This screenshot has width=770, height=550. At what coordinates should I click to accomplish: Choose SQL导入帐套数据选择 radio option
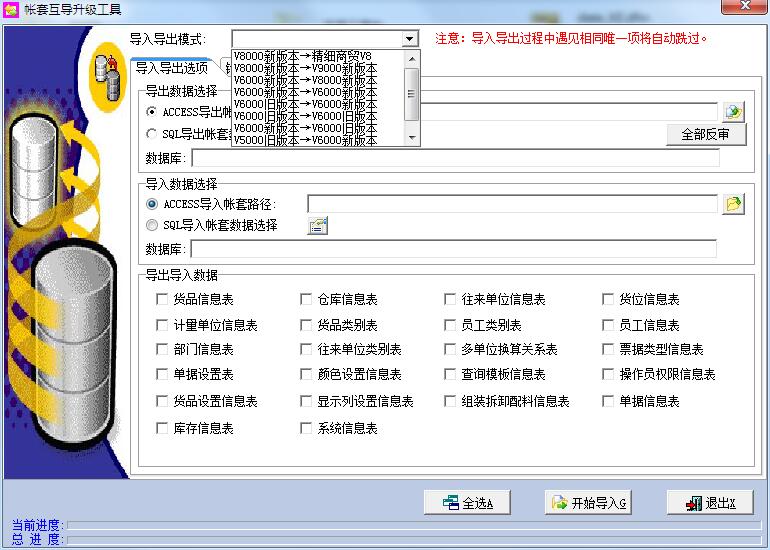pos(152,226)
